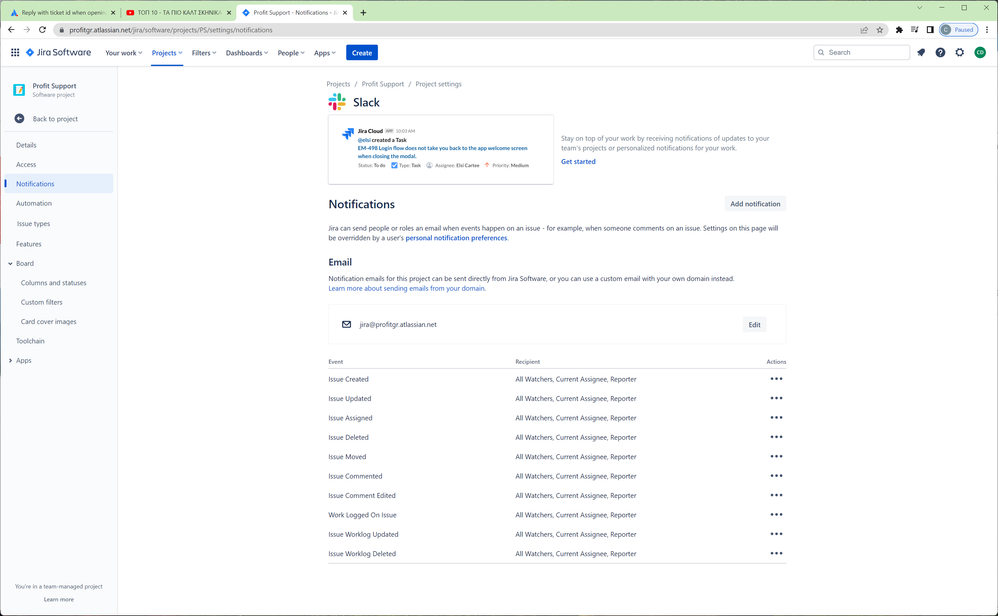Open the browser extensions puzzle icon

coord(899,30)
